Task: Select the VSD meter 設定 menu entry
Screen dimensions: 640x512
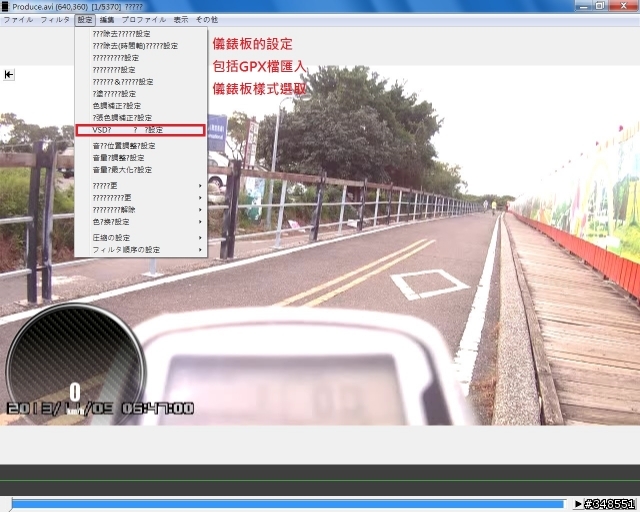Action: [140, 130]
